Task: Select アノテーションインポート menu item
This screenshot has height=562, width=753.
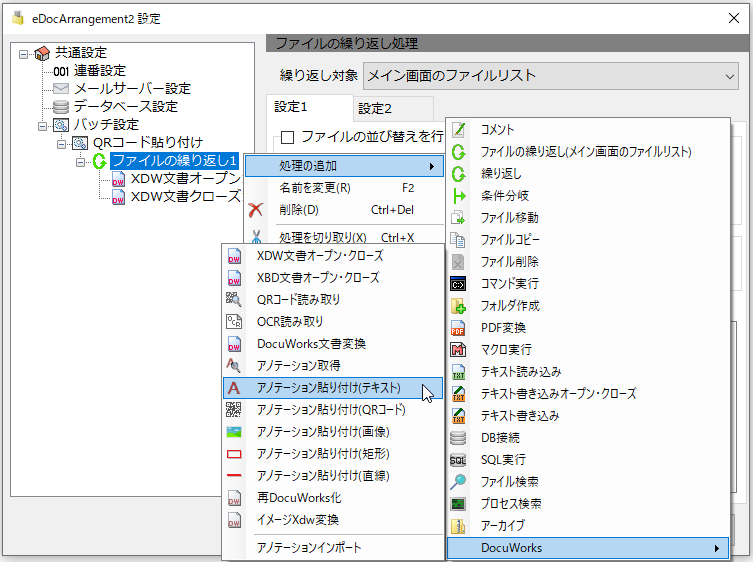Action: [x=333, y=548]
